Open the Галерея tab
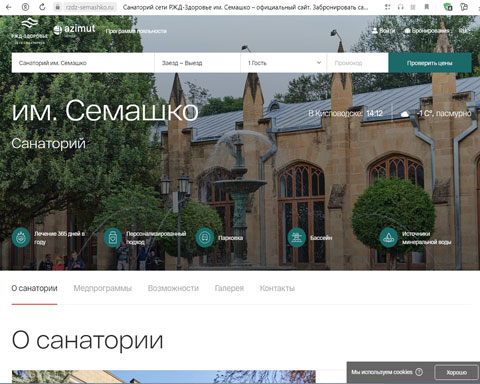 click(x=229, y=288)
